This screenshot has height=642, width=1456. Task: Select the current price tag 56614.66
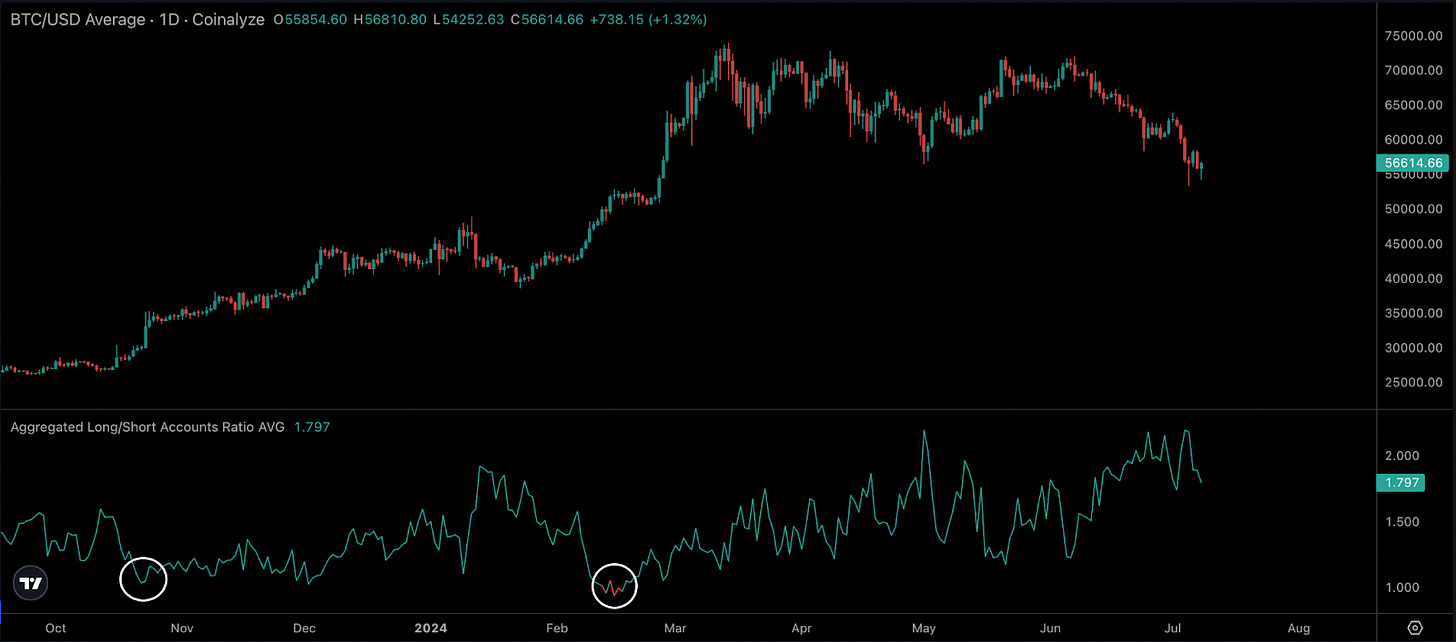point(1413,163)
